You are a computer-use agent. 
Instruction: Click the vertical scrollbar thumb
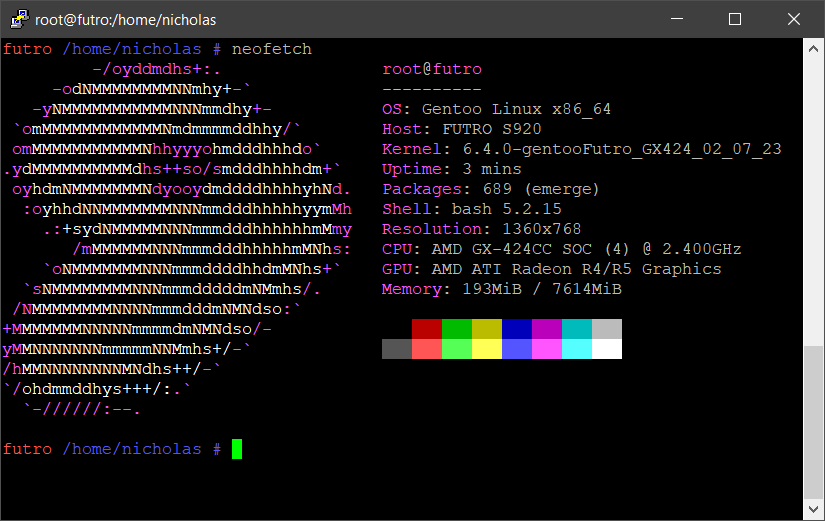(x=813, y=422)
